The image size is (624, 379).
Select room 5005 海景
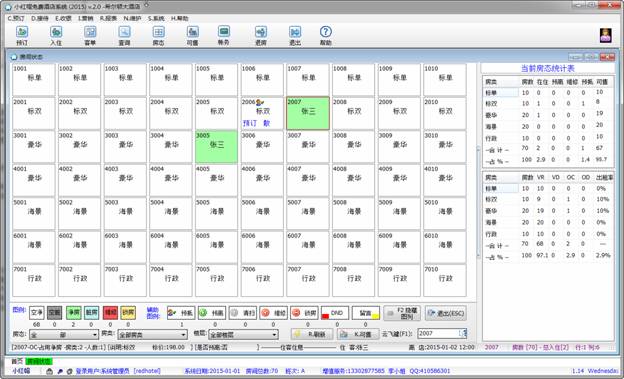(x=216, y=213)
